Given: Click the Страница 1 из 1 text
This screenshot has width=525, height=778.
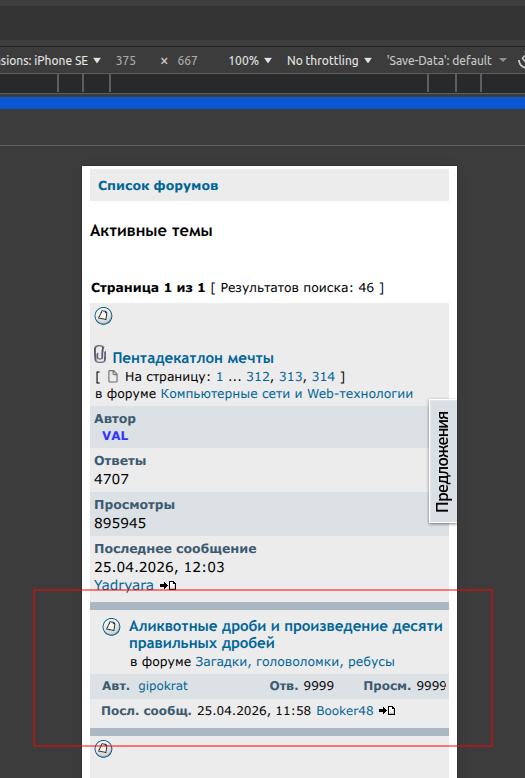Looking at the screenshot, I should [x=148, y=288].
